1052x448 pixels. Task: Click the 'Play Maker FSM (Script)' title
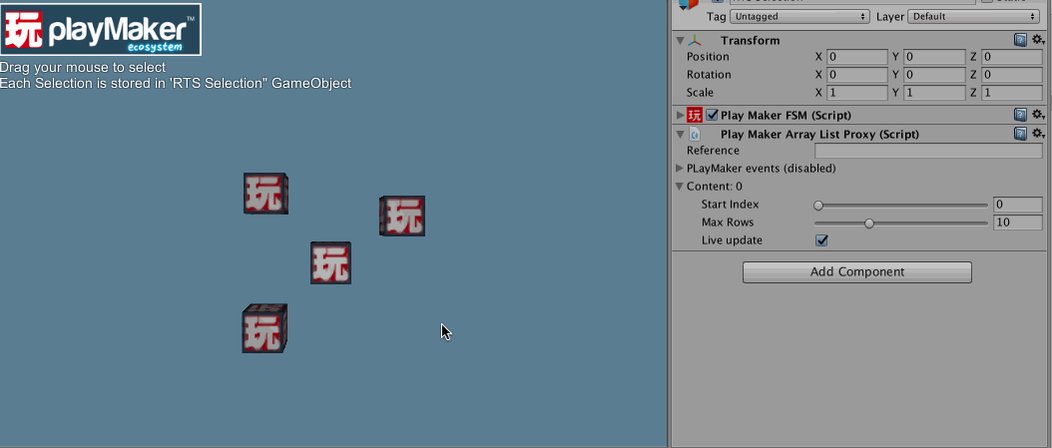tap(786, 115)
